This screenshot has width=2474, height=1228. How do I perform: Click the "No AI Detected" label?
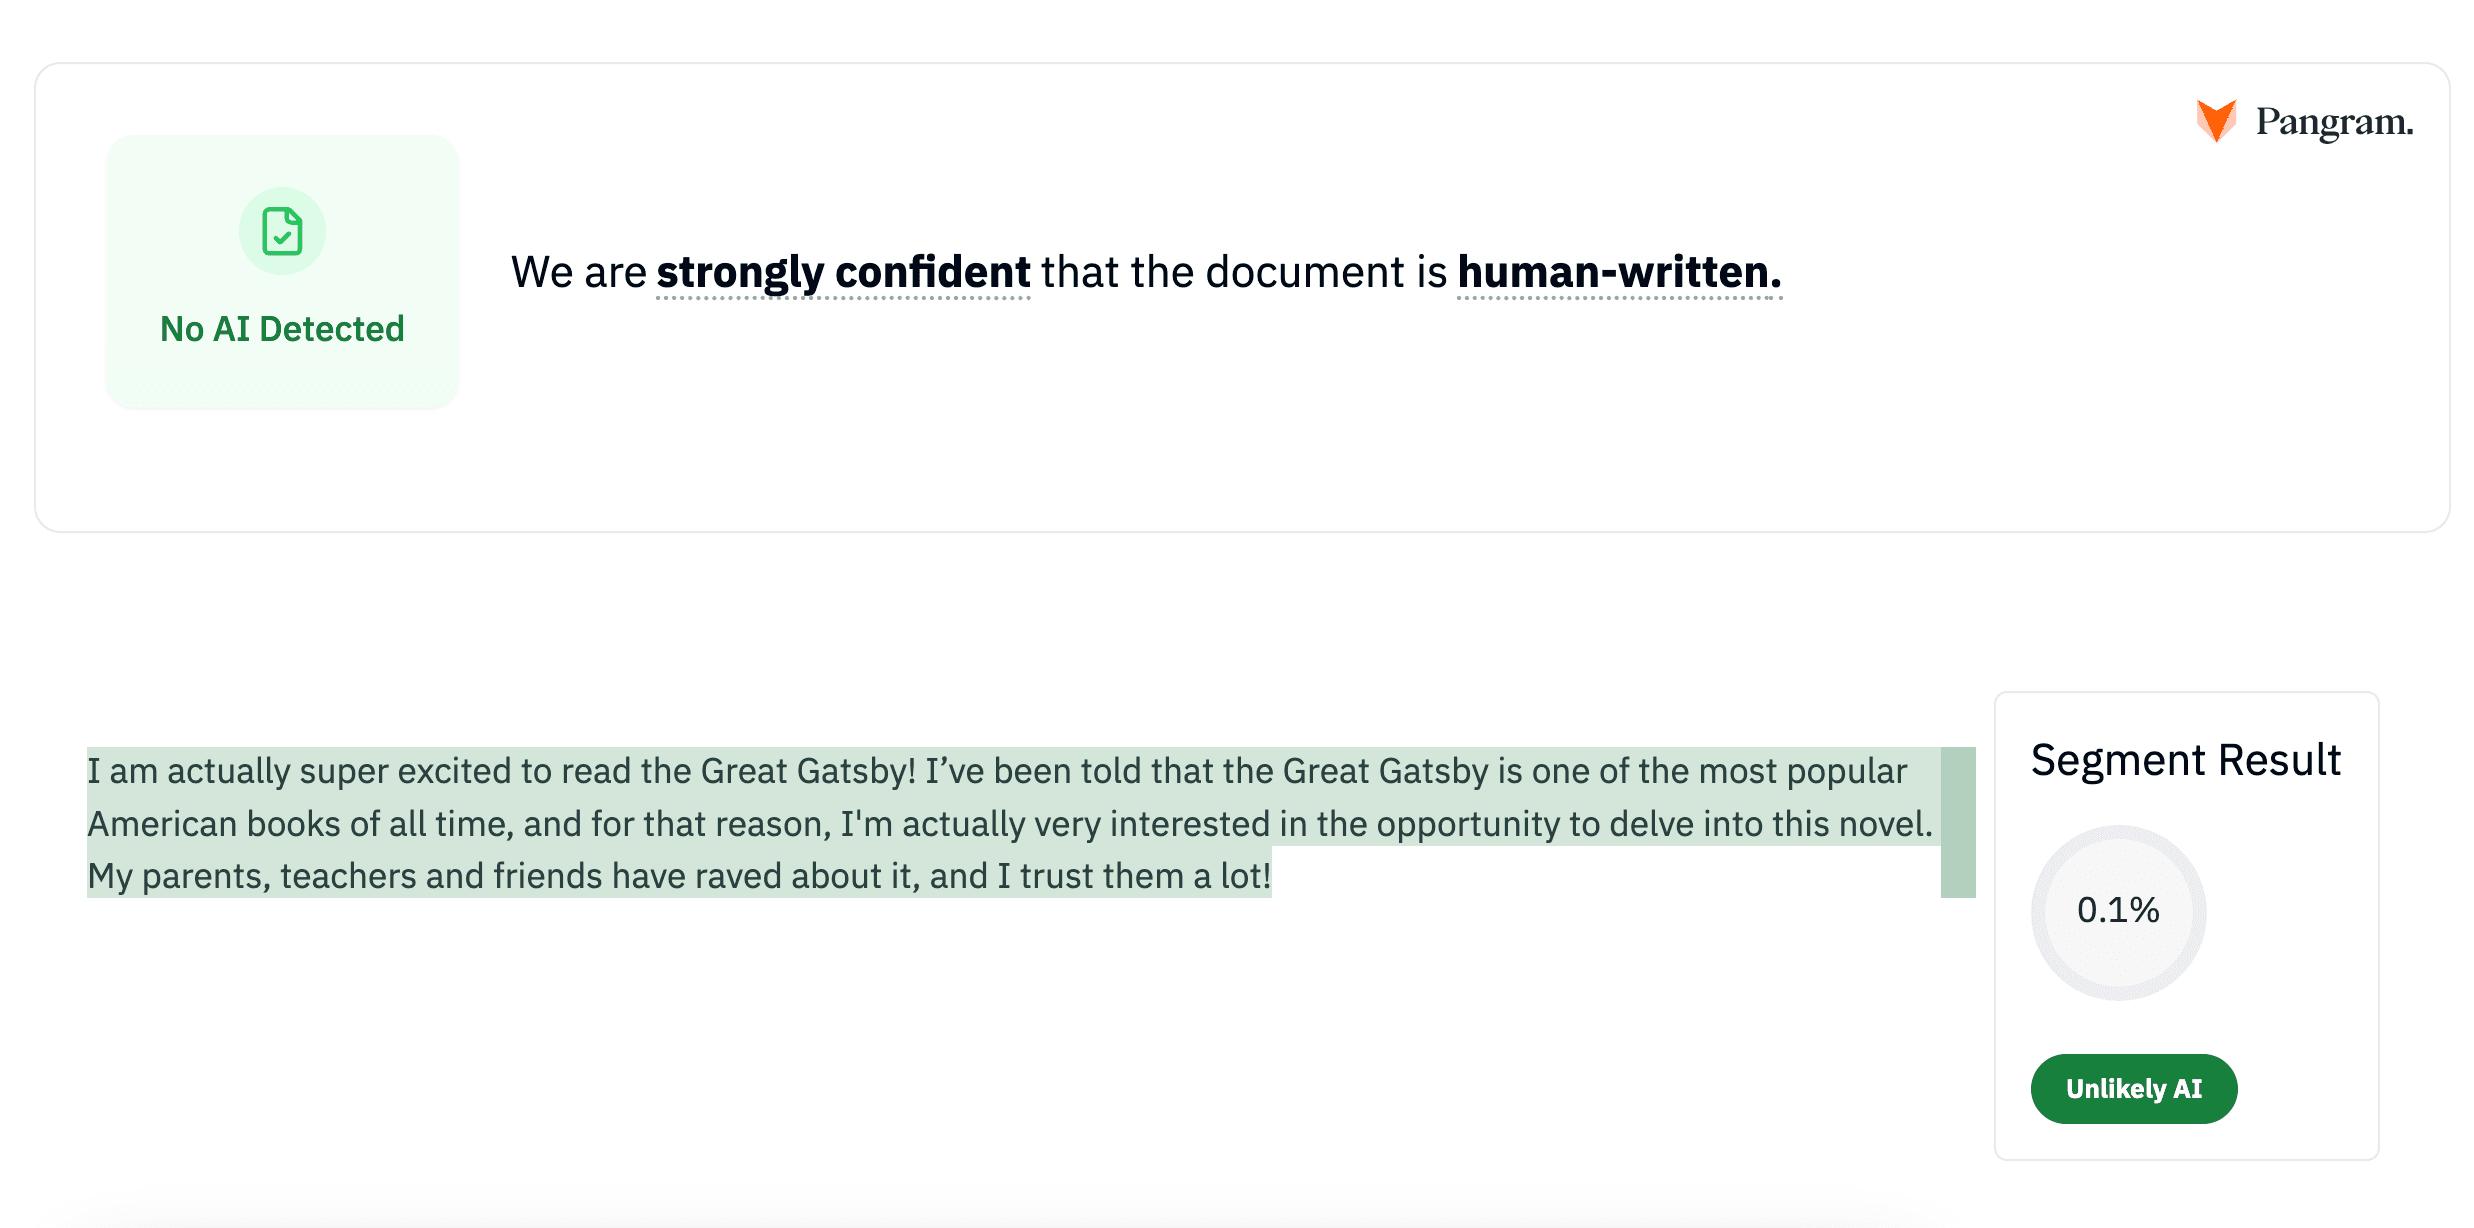pos(282,329)
